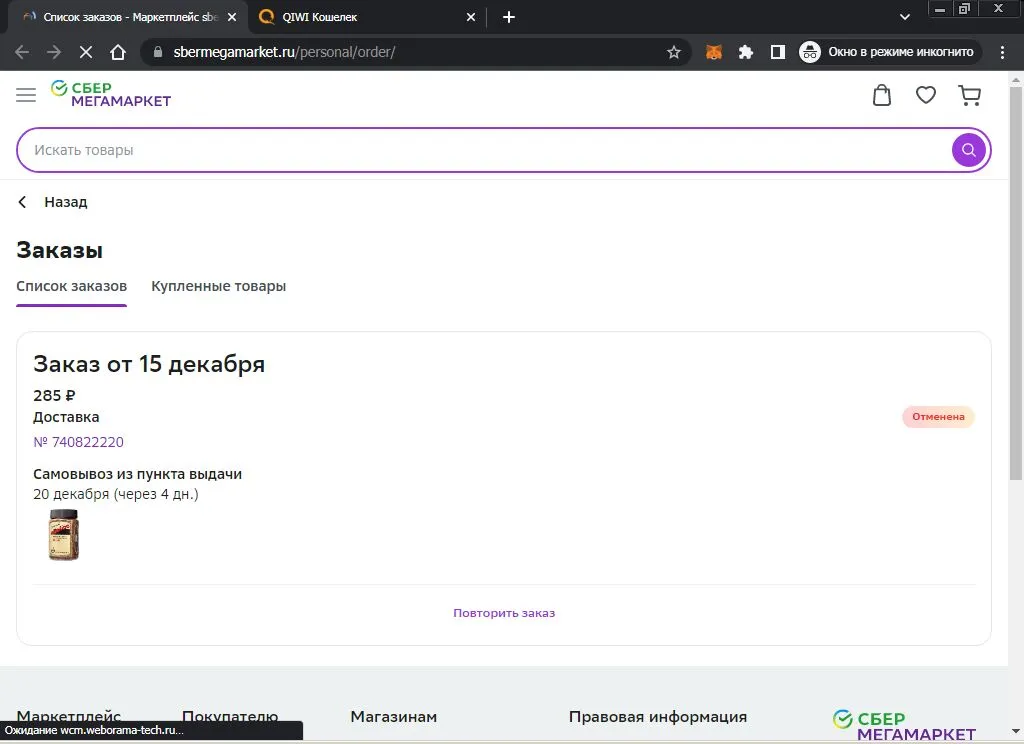This screenshot has width=1024, height=744.
Task: Select the Список заказов page tab
Action: click(x=72, y=287)
